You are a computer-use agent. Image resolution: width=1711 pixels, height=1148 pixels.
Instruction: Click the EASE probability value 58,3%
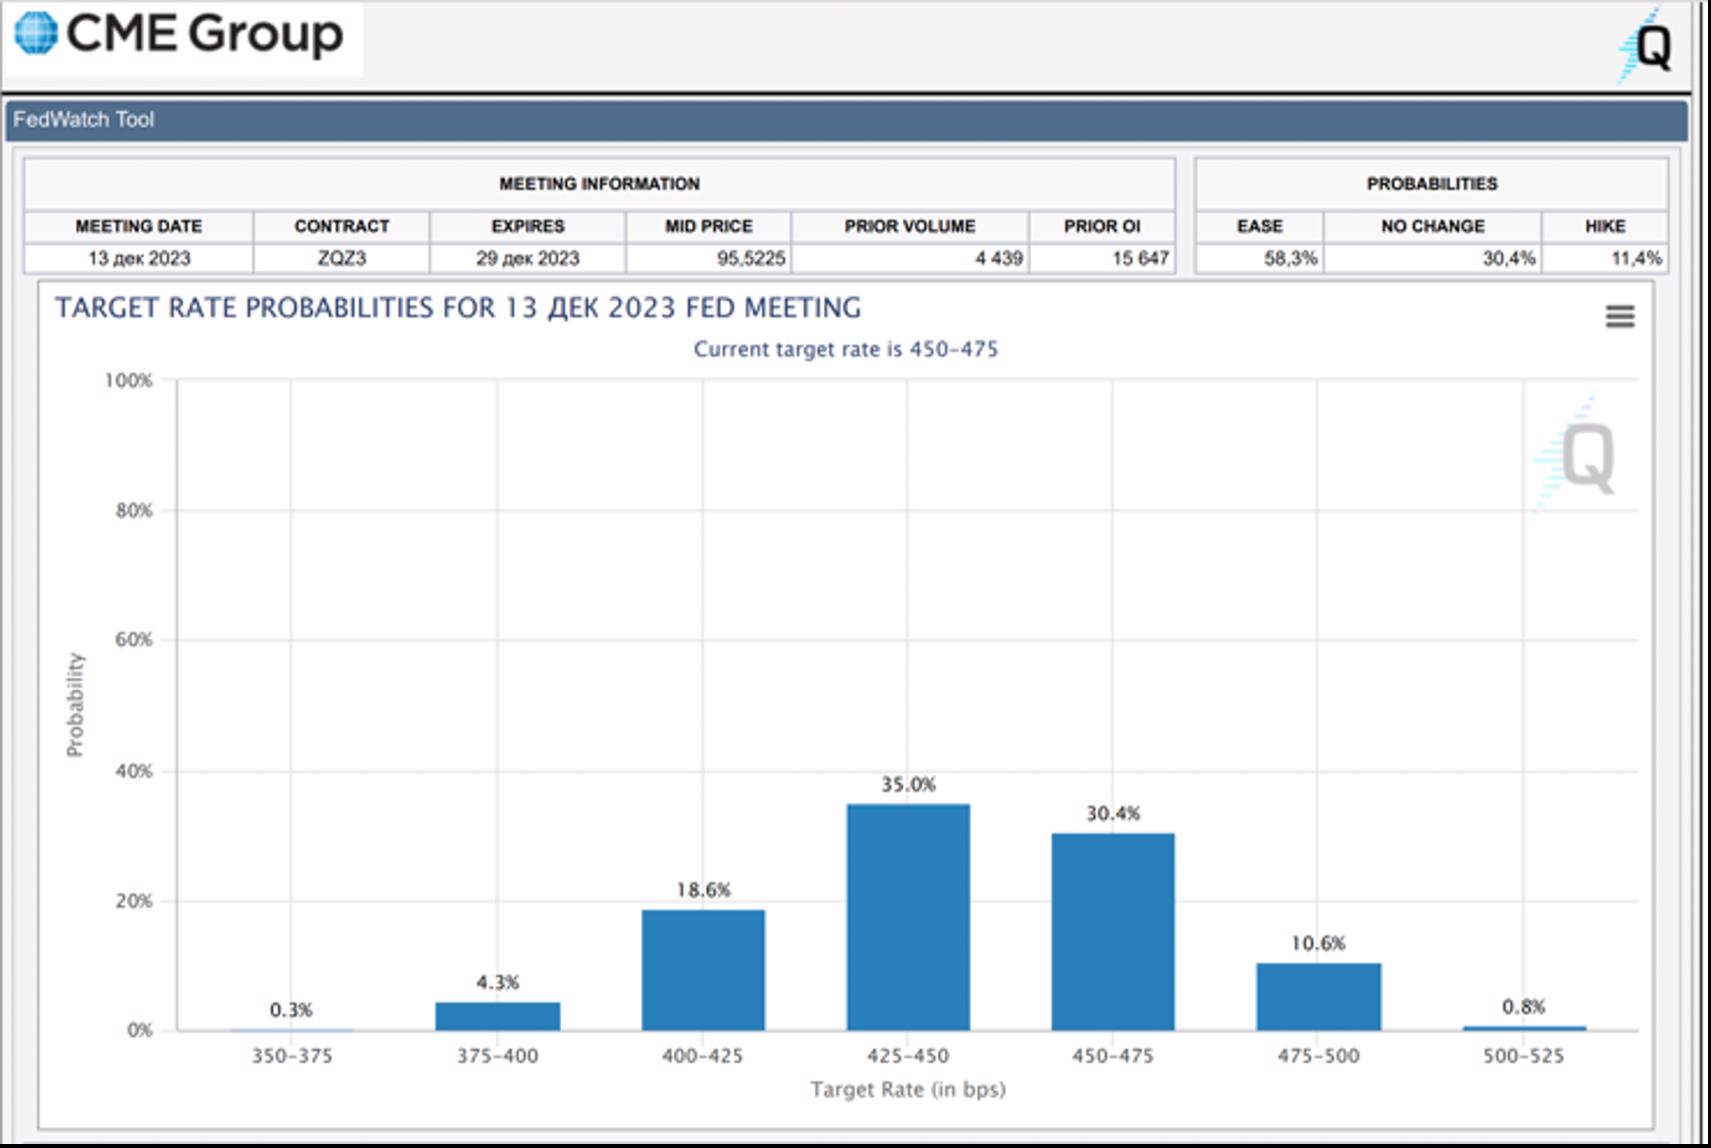coord(1290,258)
